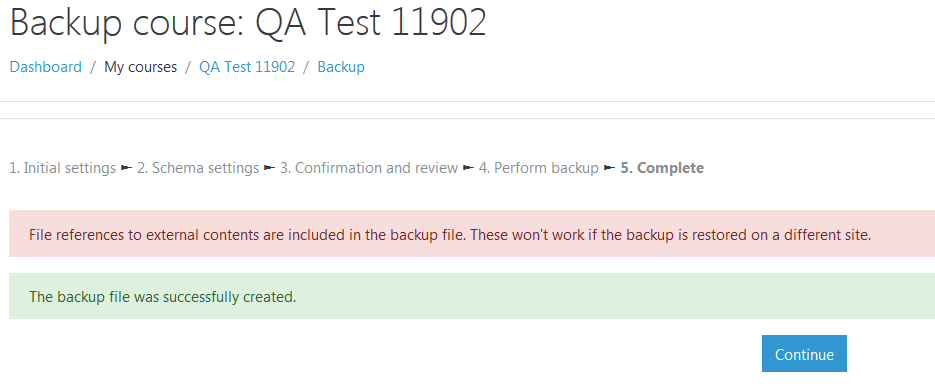
Task: Select step 1. Initial settings
Action: (x=63, y=168)
